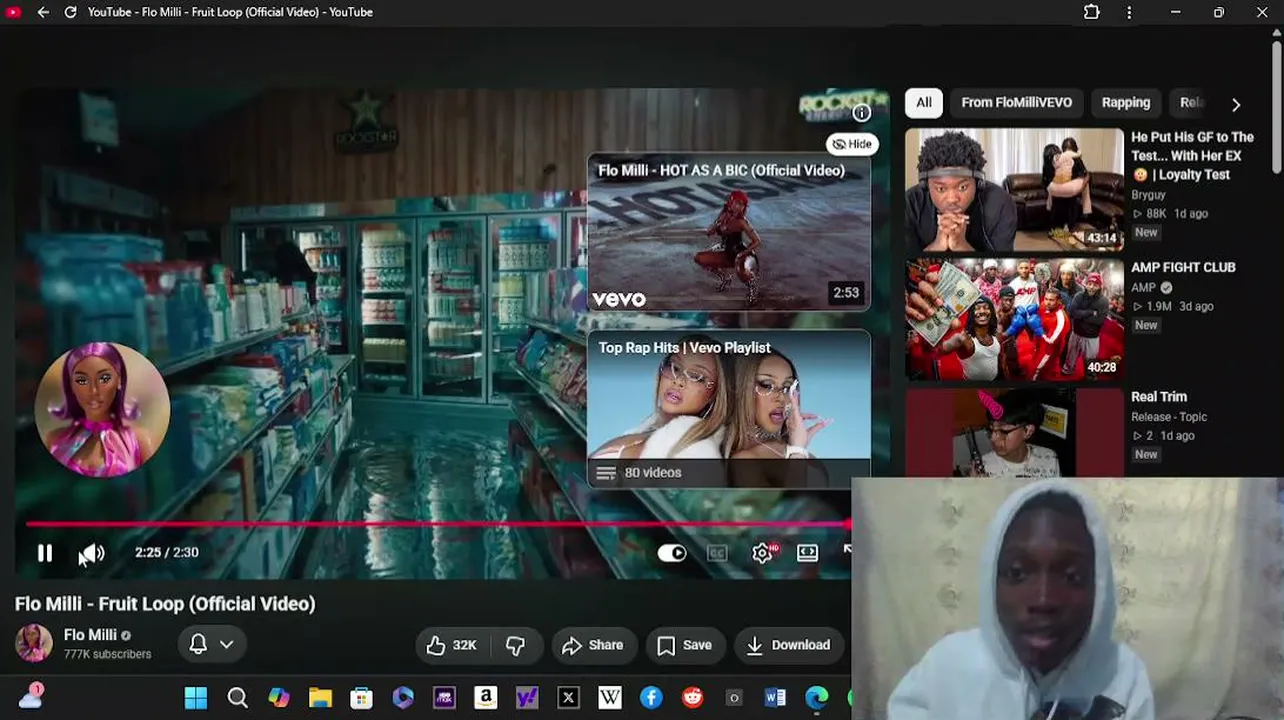Open Amazon from the taskbar
Screen dimensions: 1284x720
pyautogui.click(x=485, y=698)
